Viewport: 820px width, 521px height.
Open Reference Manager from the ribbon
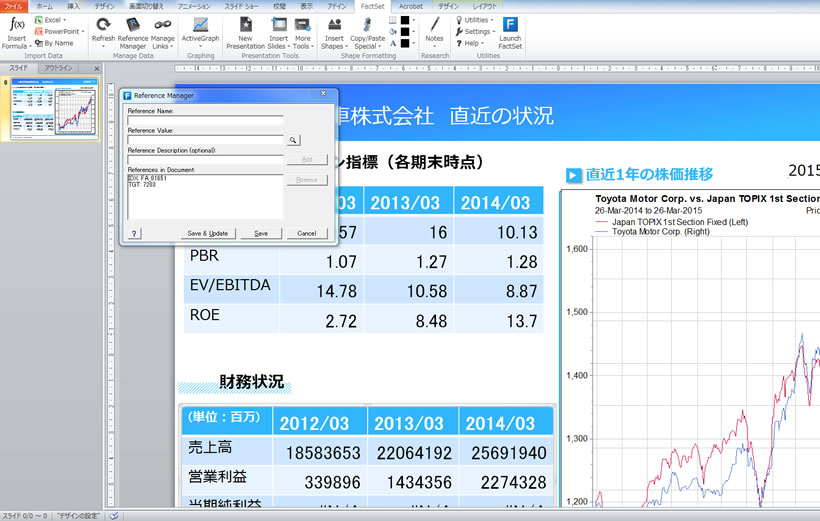click(133, 32)
